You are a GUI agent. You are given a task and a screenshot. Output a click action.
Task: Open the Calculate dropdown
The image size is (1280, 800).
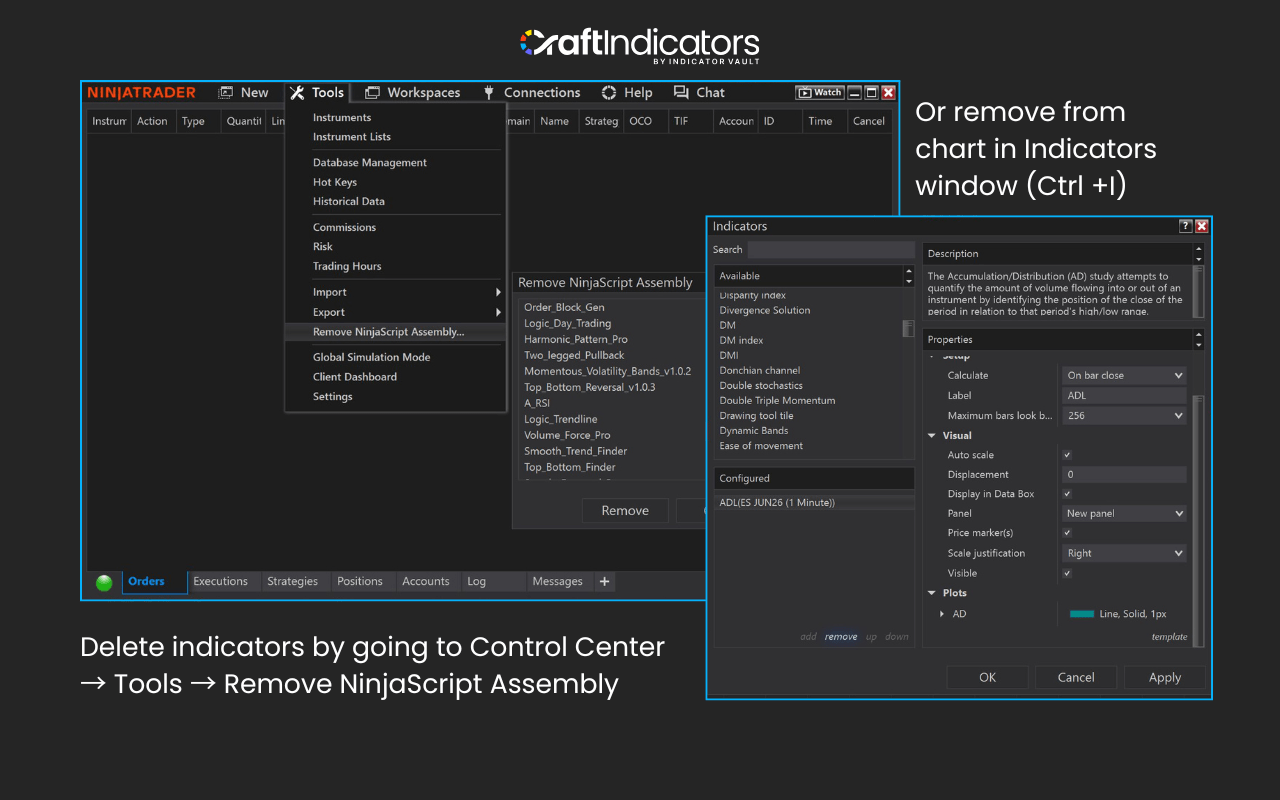click(x=1124, y=375)
